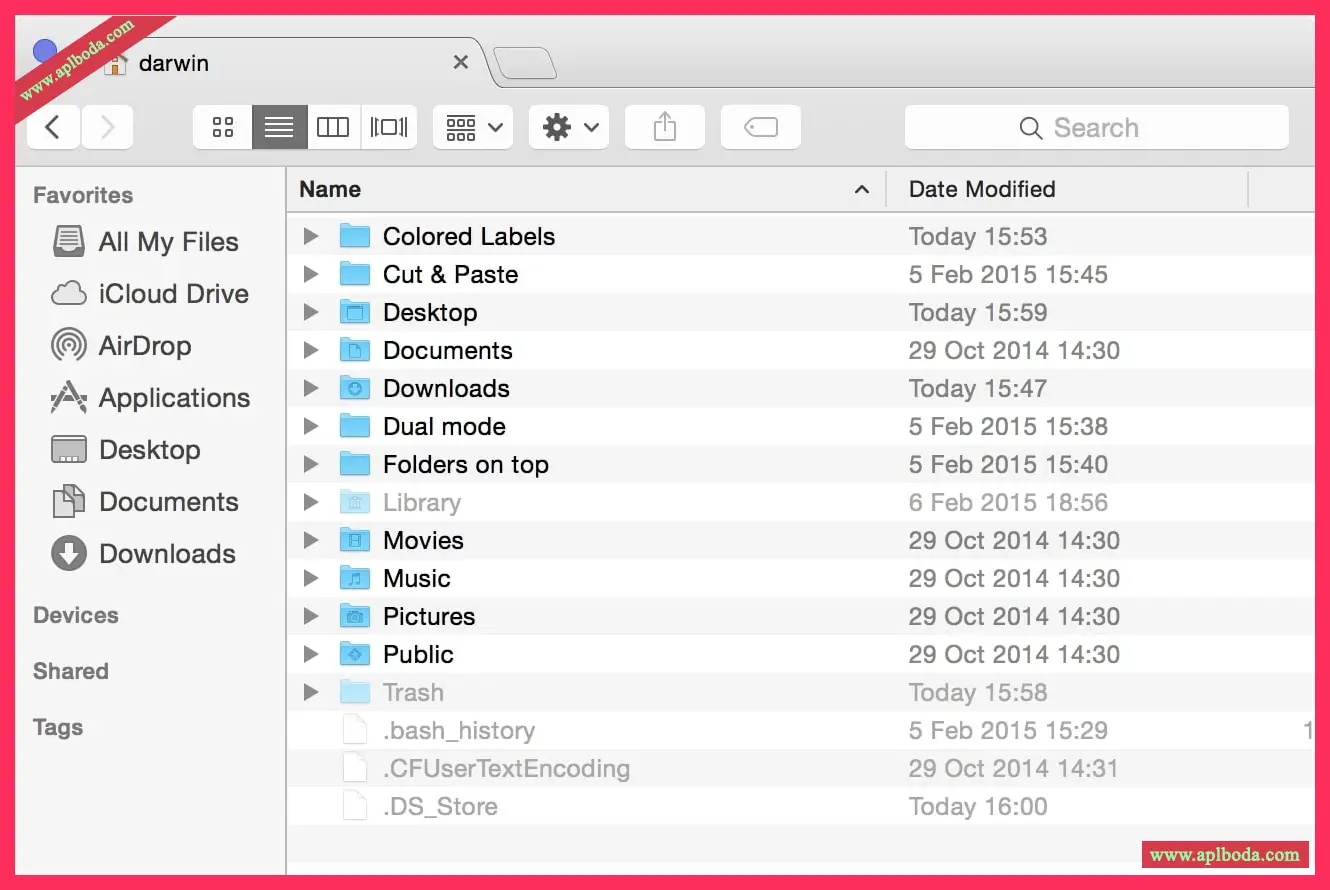The height and width of the screenshot is (890, 1330).
Task: Switch to column view mode
Action: pyautogui.click(x=333, y=127)
